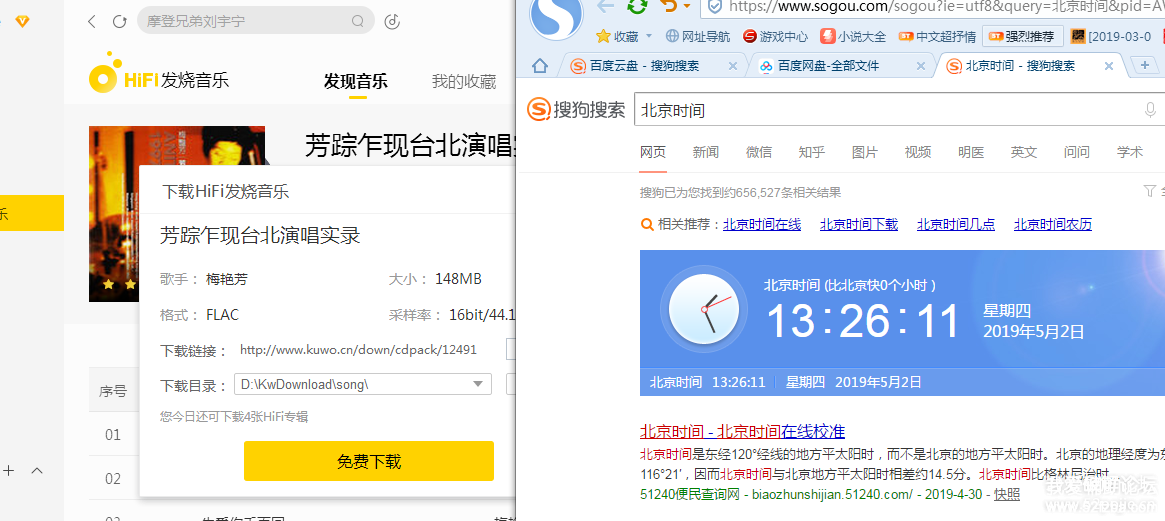Refresh the HiFi music page
This screenshot has height=521, width=1165.
pos(119,21)
